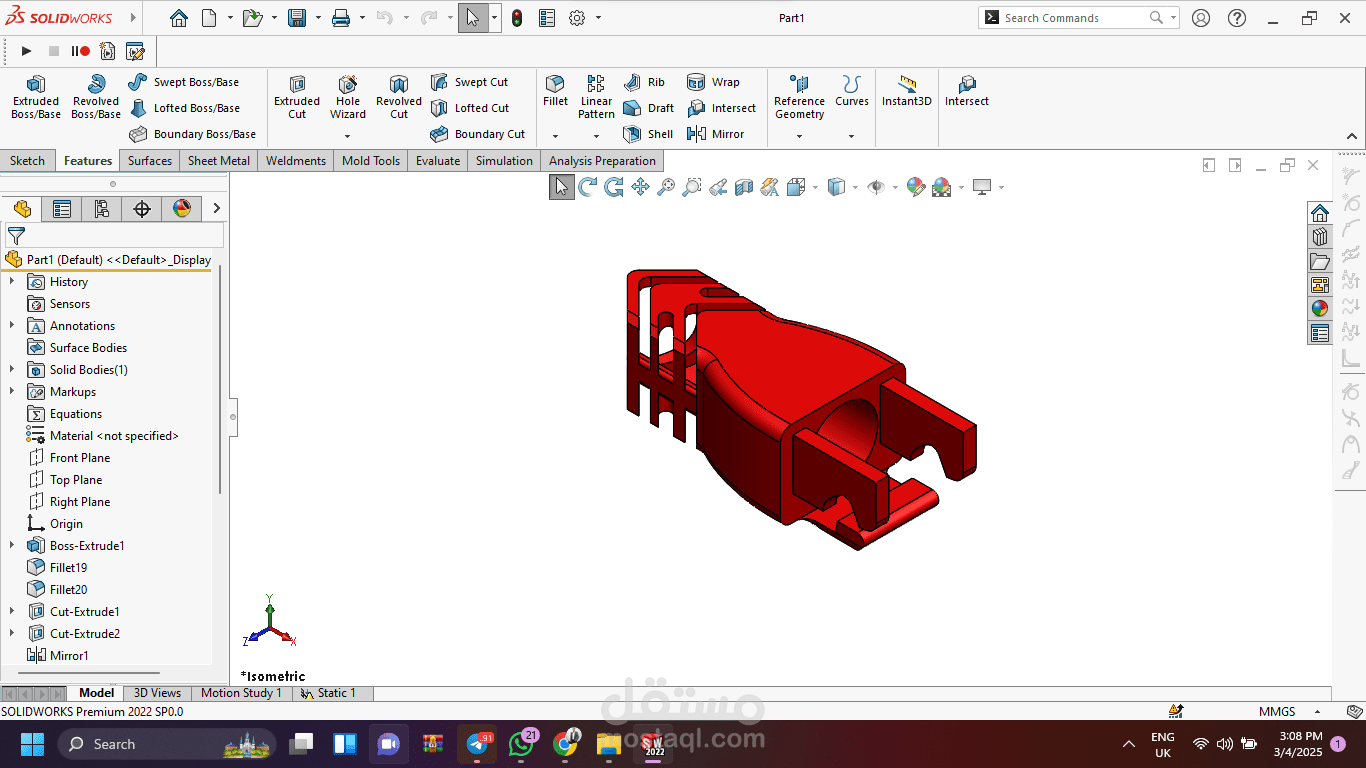
Task: Toggle Instant3D mode
Action: point(907,90)
